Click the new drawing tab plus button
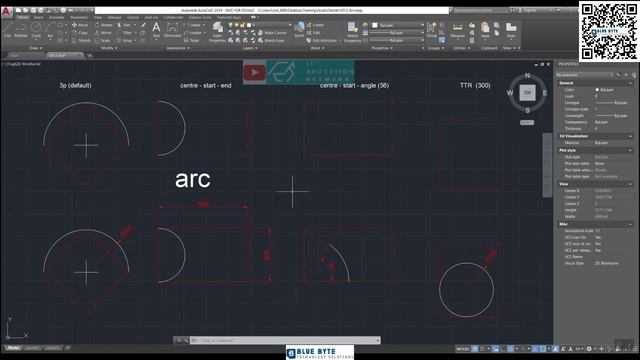The image size is (640, 360). (x=90, y=55)
